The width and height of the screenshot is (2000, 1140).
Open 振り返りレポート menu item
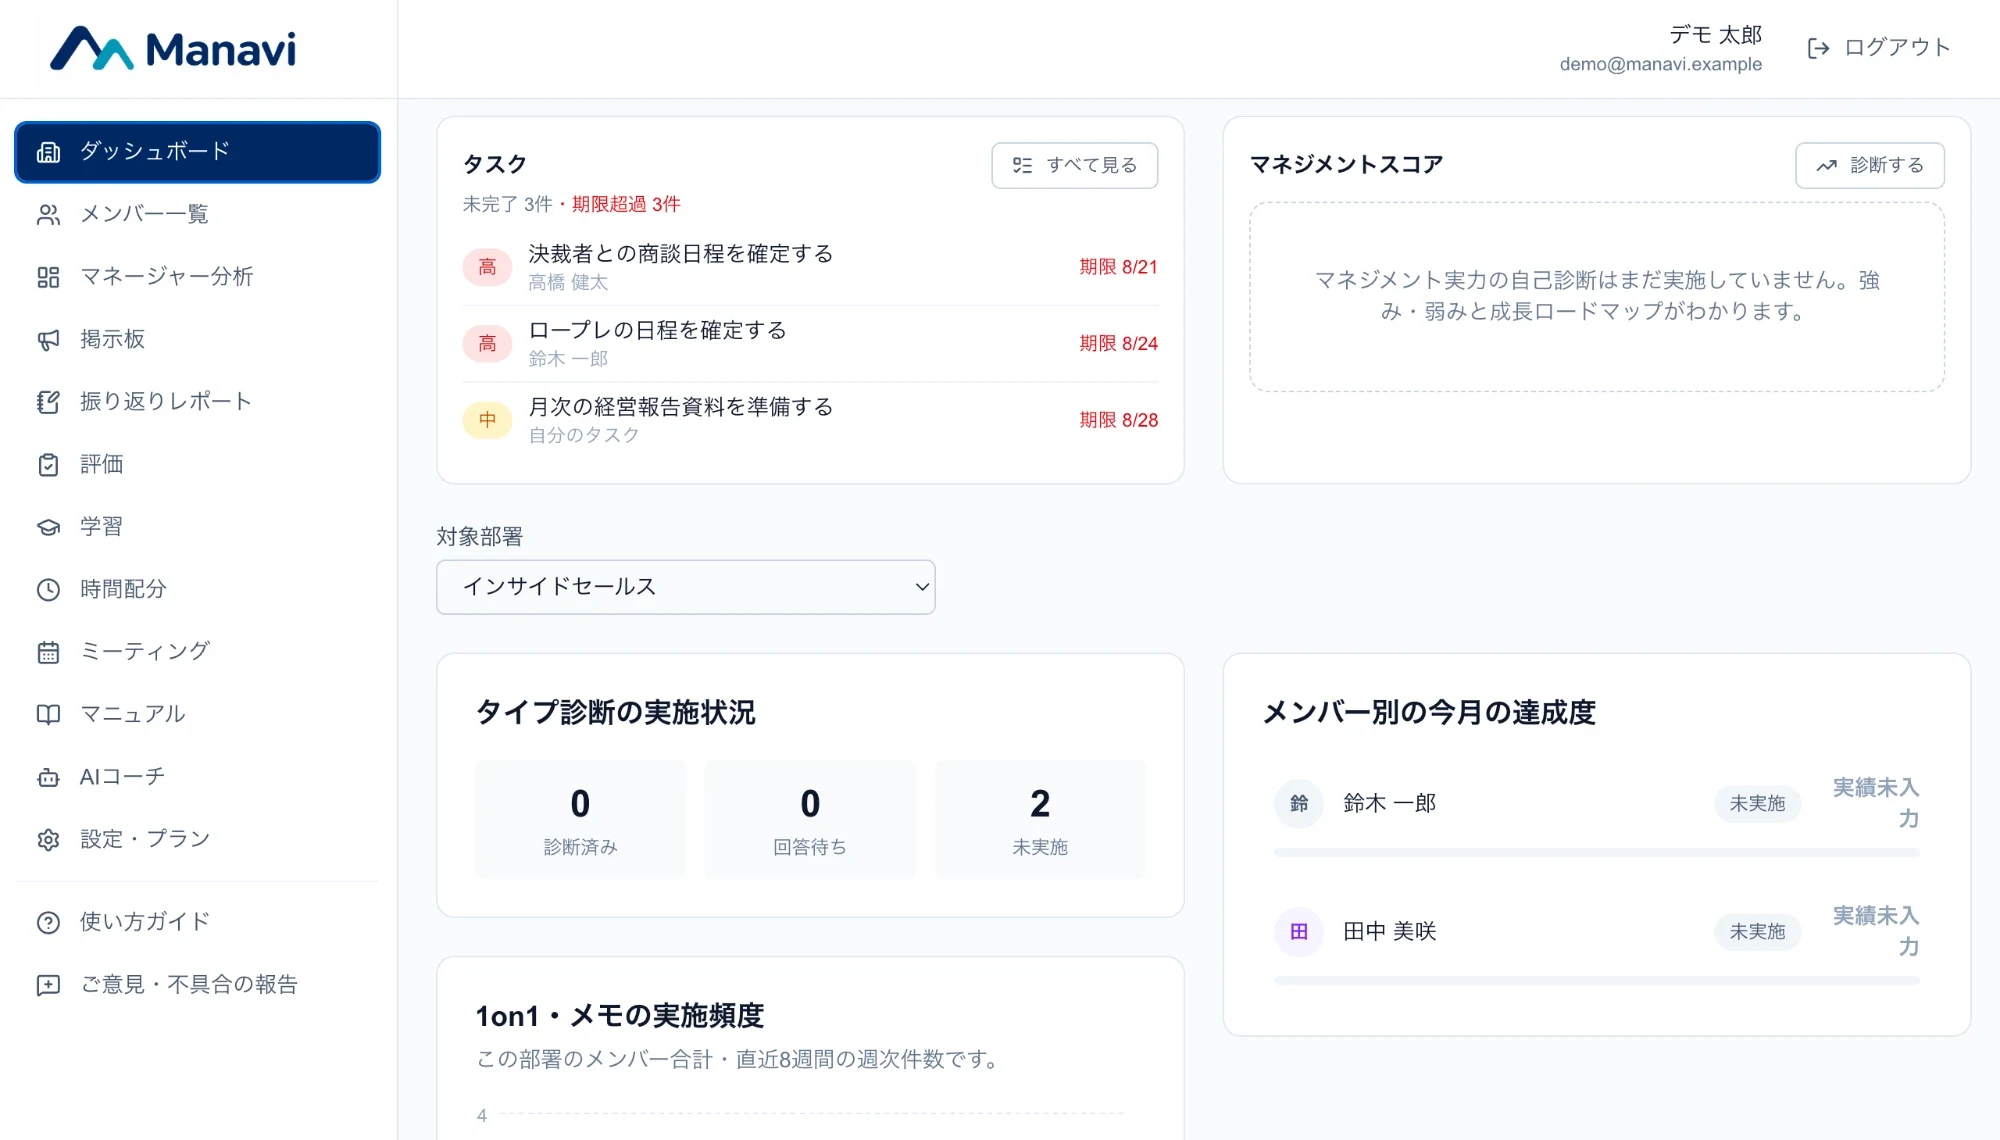197,402
